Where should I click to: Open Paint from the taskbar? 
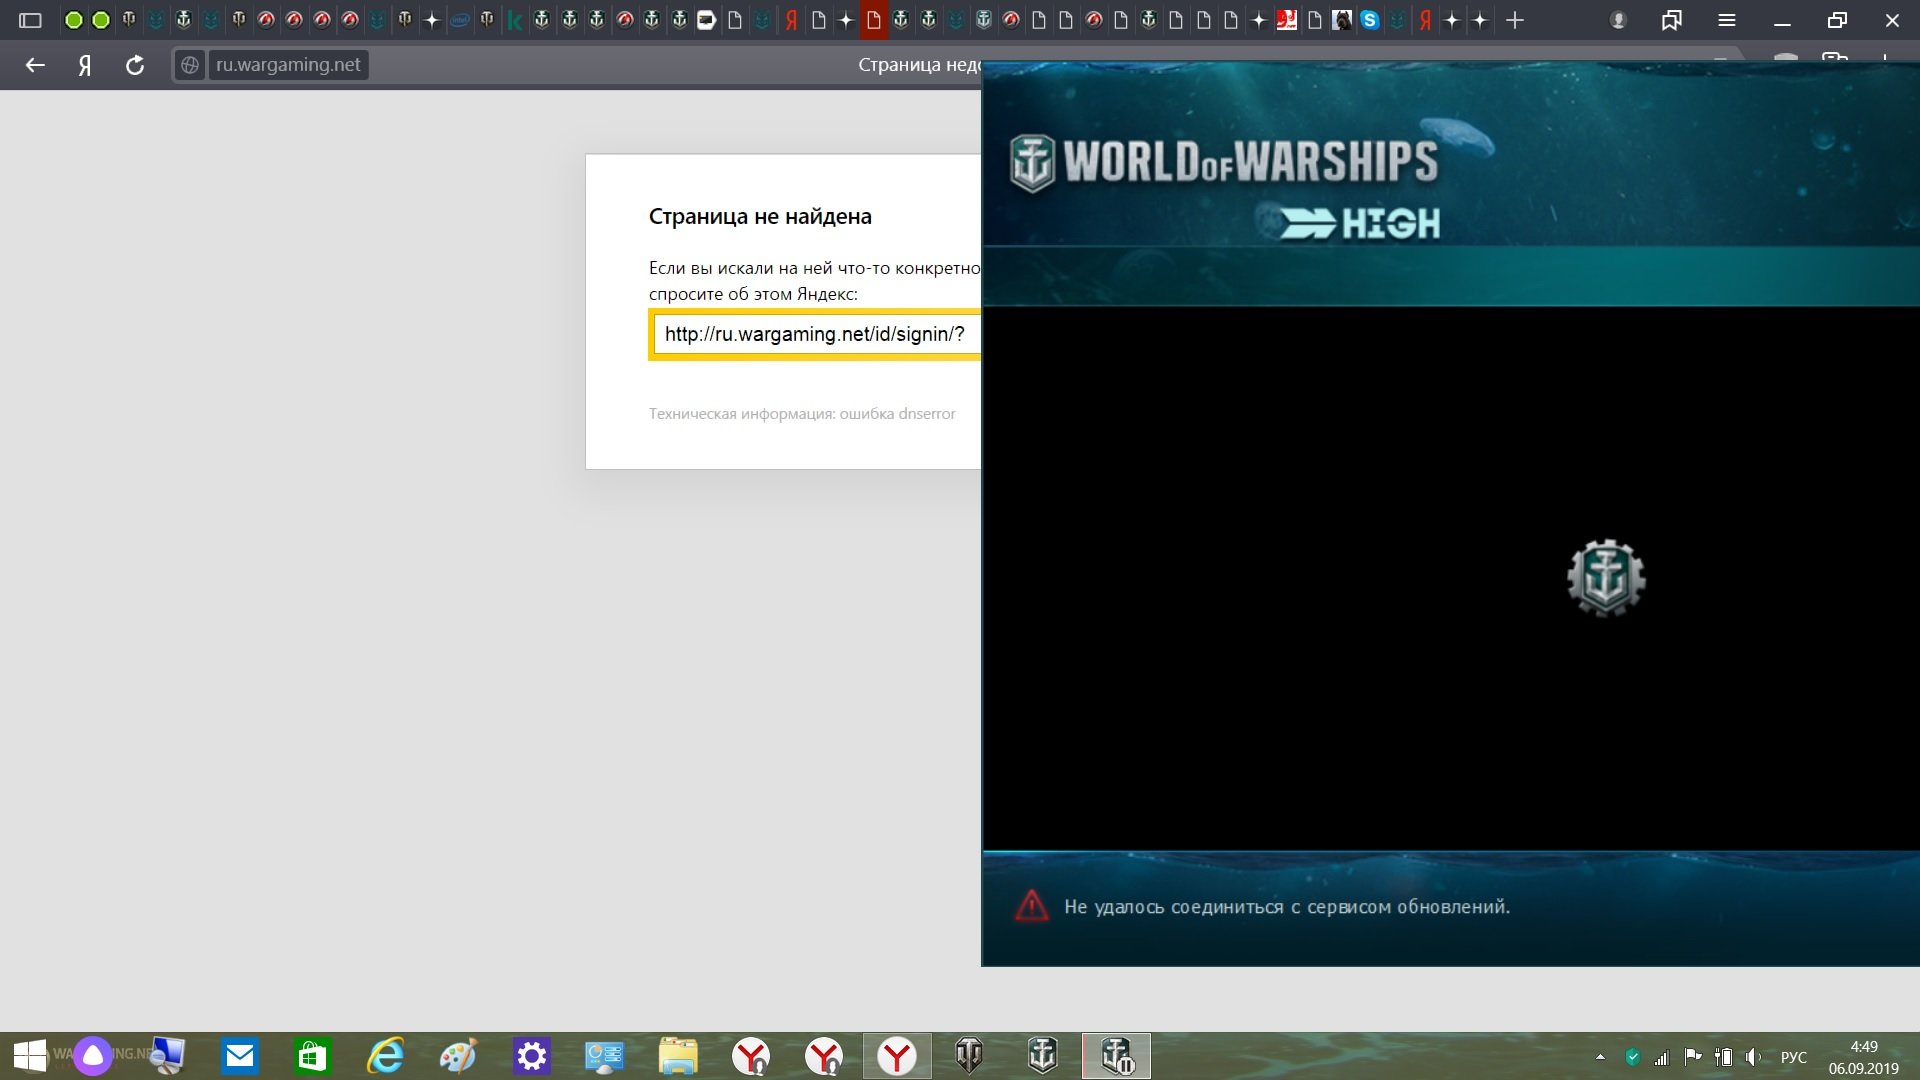pos(459,1056)
